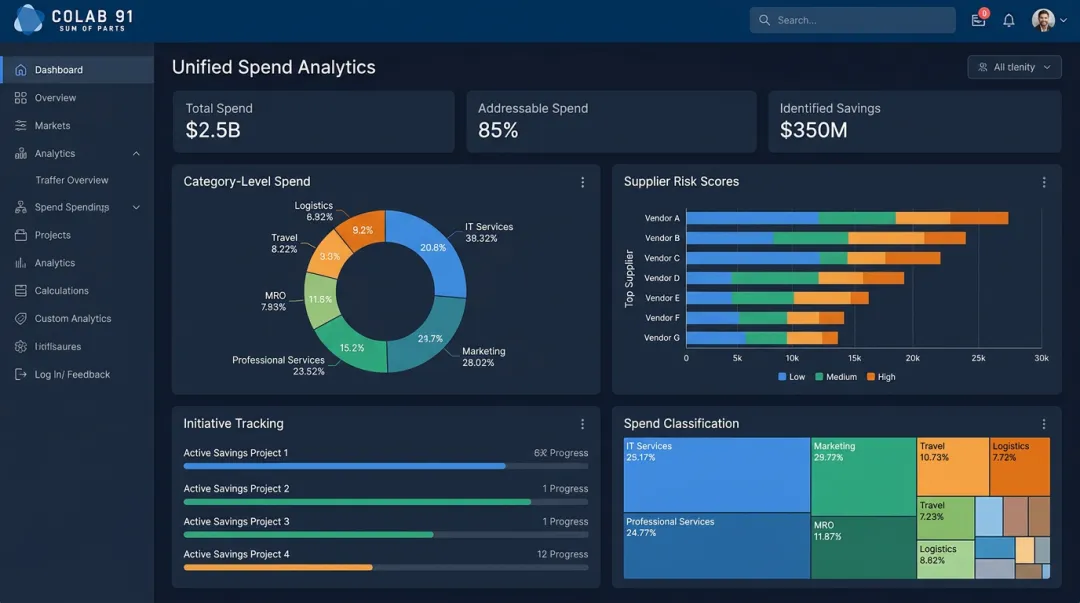Viewport: 1080px width, 603px height.
Task: Click the Overview grid icon
Action: (21, 98)
